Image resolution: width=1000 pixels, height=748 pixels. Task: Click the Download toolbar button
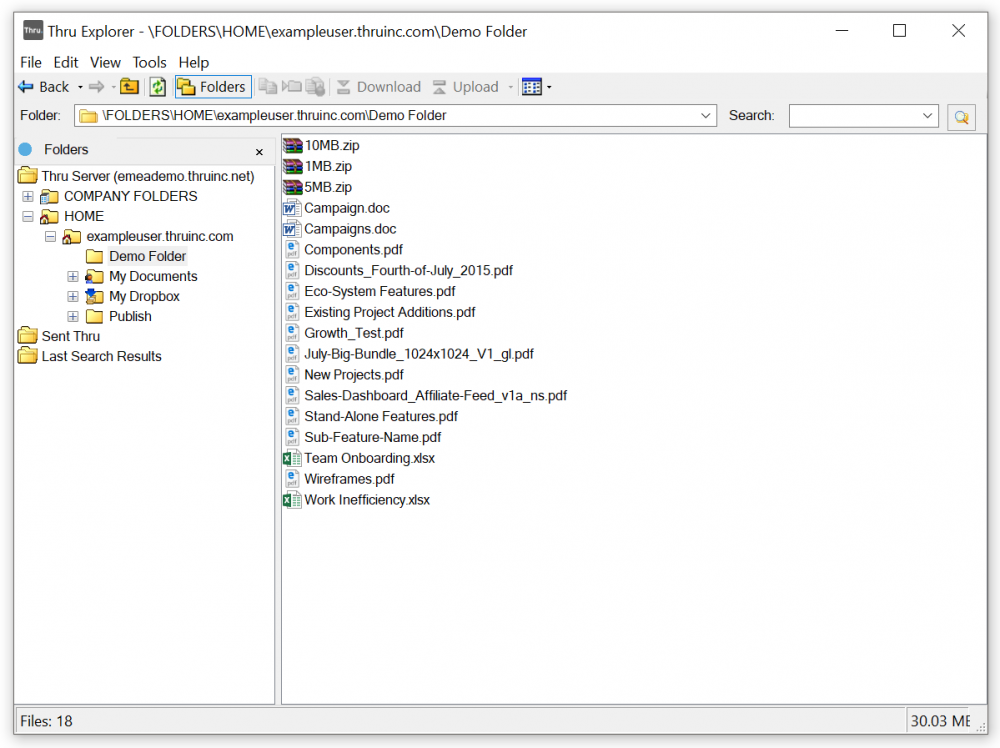[x=379, y=87]
